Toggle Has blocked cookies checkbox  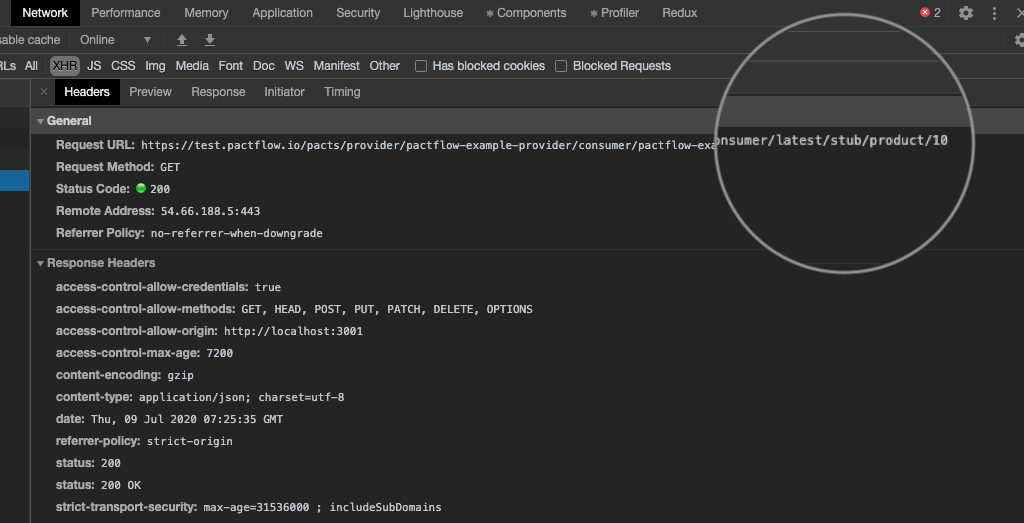tap(421, 66)
